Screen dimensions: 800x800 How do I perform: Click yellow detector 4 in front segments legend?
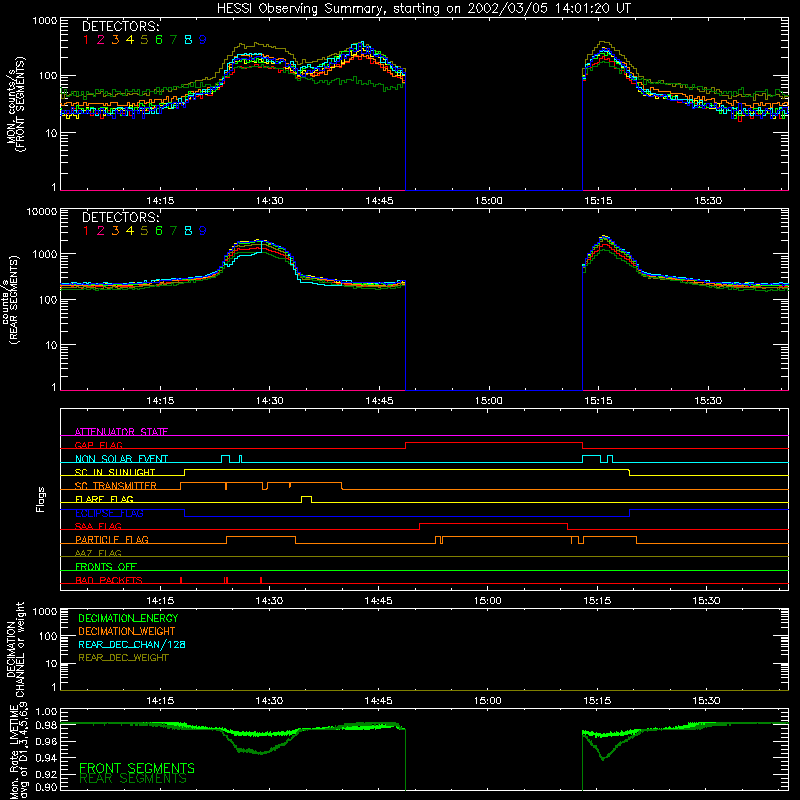tap(130, 40)
